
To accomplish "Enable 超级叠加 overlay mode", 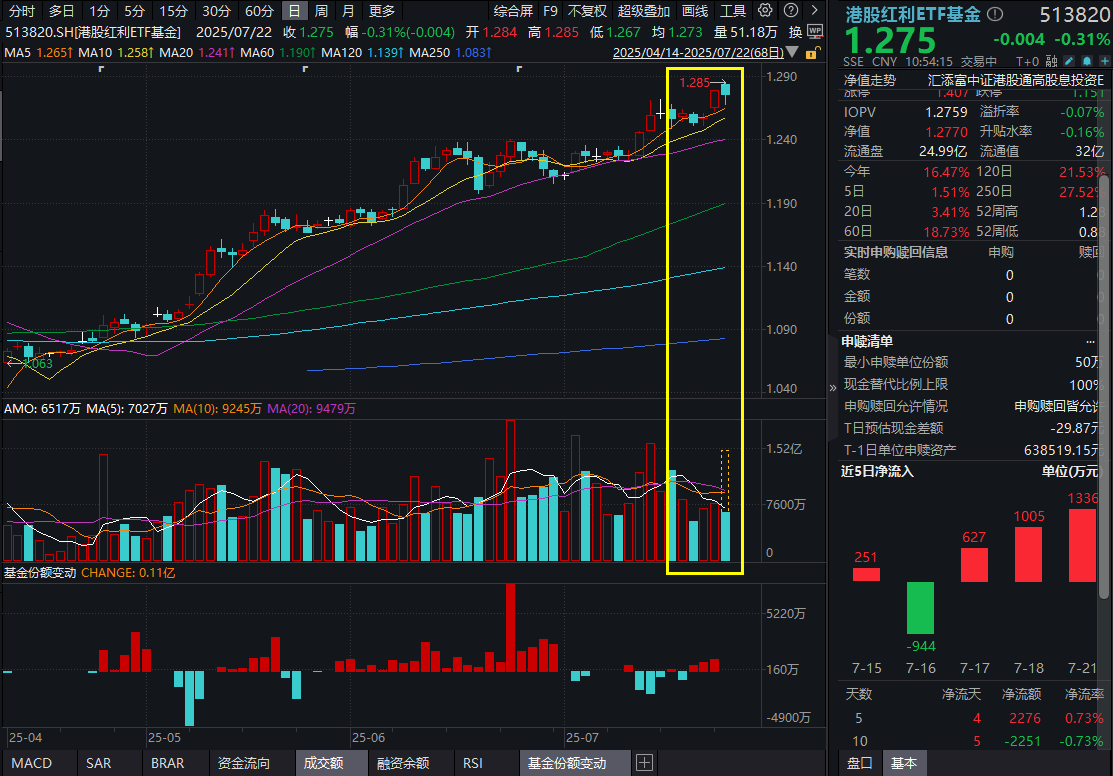I will pos(641,12).
